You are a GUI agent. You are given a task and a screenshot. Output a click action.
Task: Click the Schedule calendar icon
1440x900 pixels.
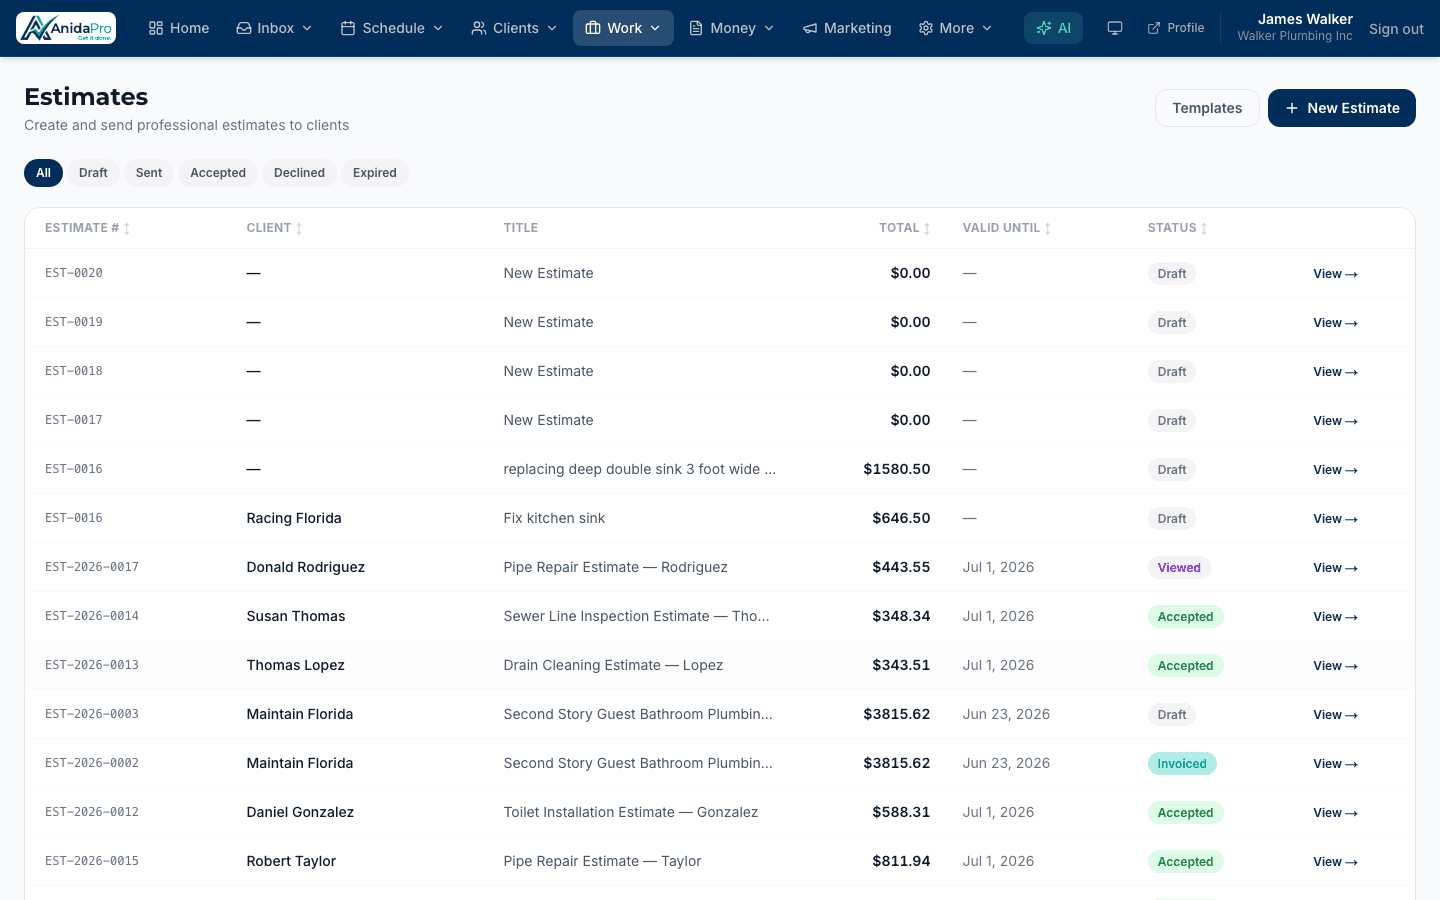pos(348,28)
